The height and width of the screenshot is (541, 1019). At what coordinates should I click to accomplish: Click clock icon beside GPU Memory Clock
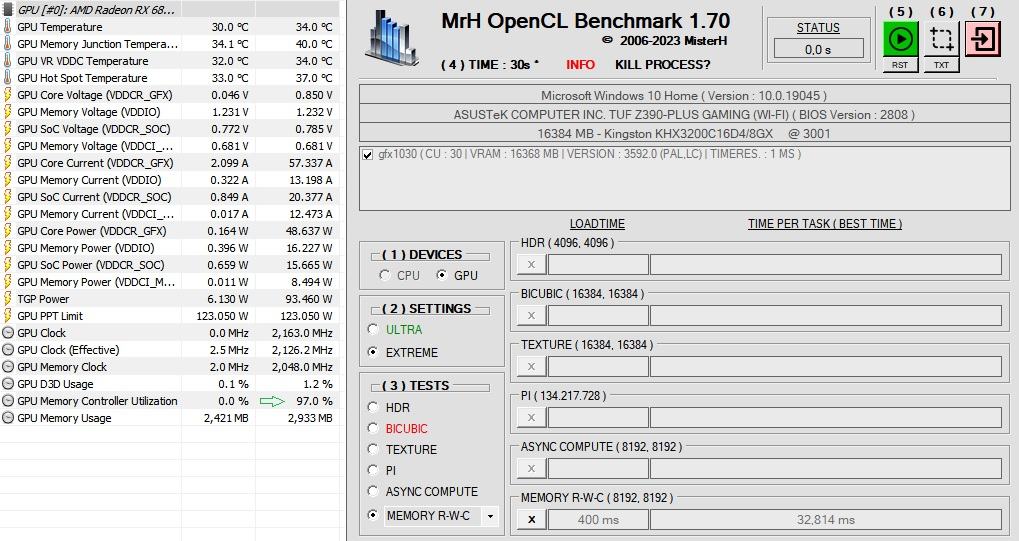[8, 367]
